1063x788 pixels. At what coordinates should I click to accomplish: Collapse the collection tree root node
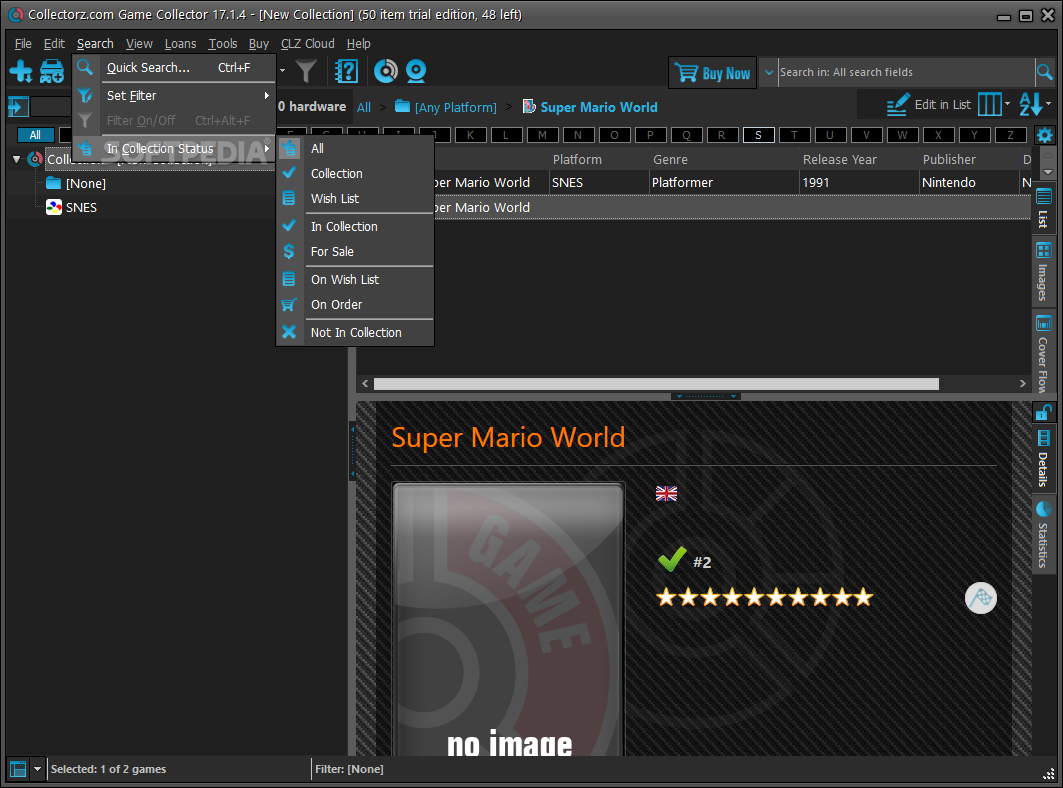point(16,159)
